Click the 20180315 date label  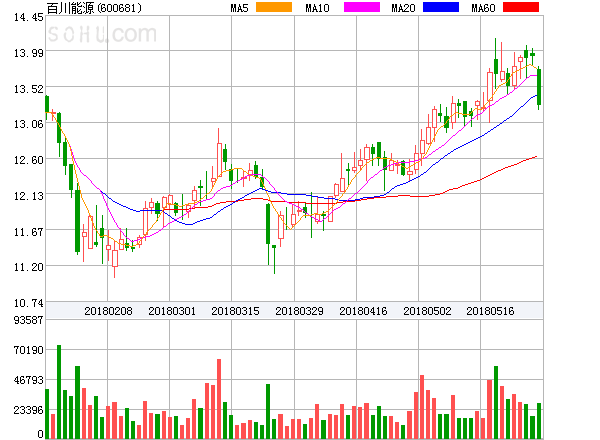pyautogui.click(x=235, y=311)
